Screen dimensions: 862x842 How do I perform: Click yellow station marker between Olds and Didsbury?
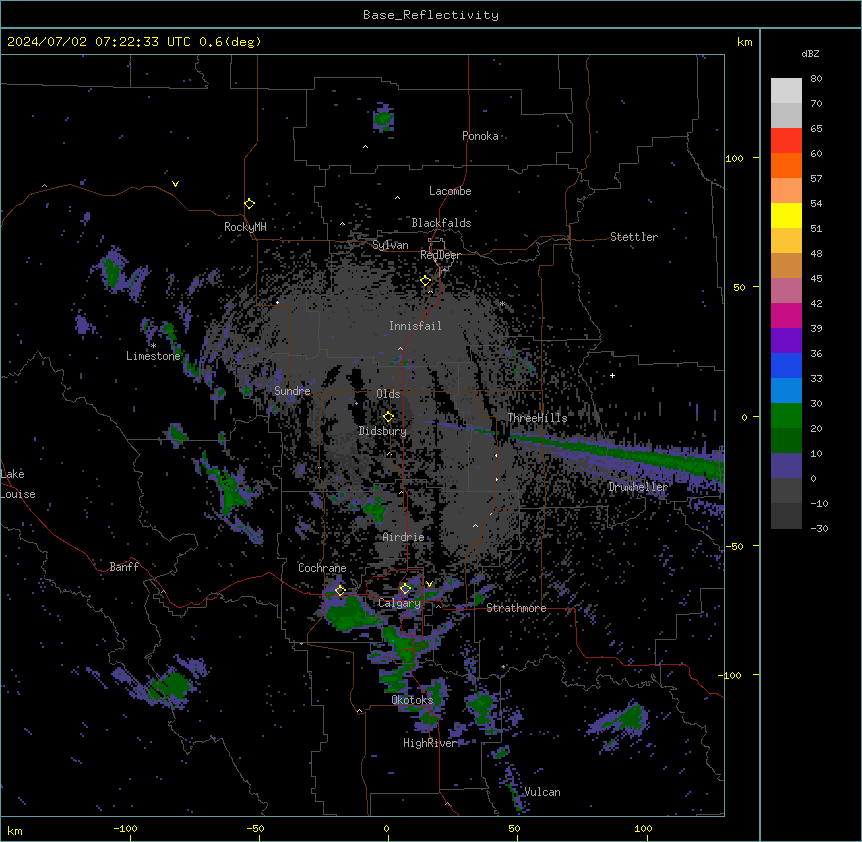coord(388,416)
